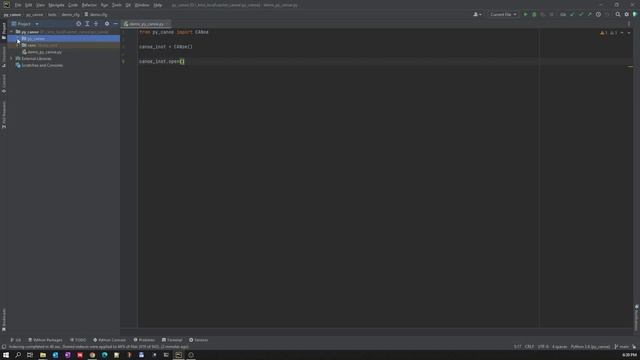Viewport: 640px width, 360px height.
Task: Click the line separator CRLF in status bar
Action: (529, 347)
